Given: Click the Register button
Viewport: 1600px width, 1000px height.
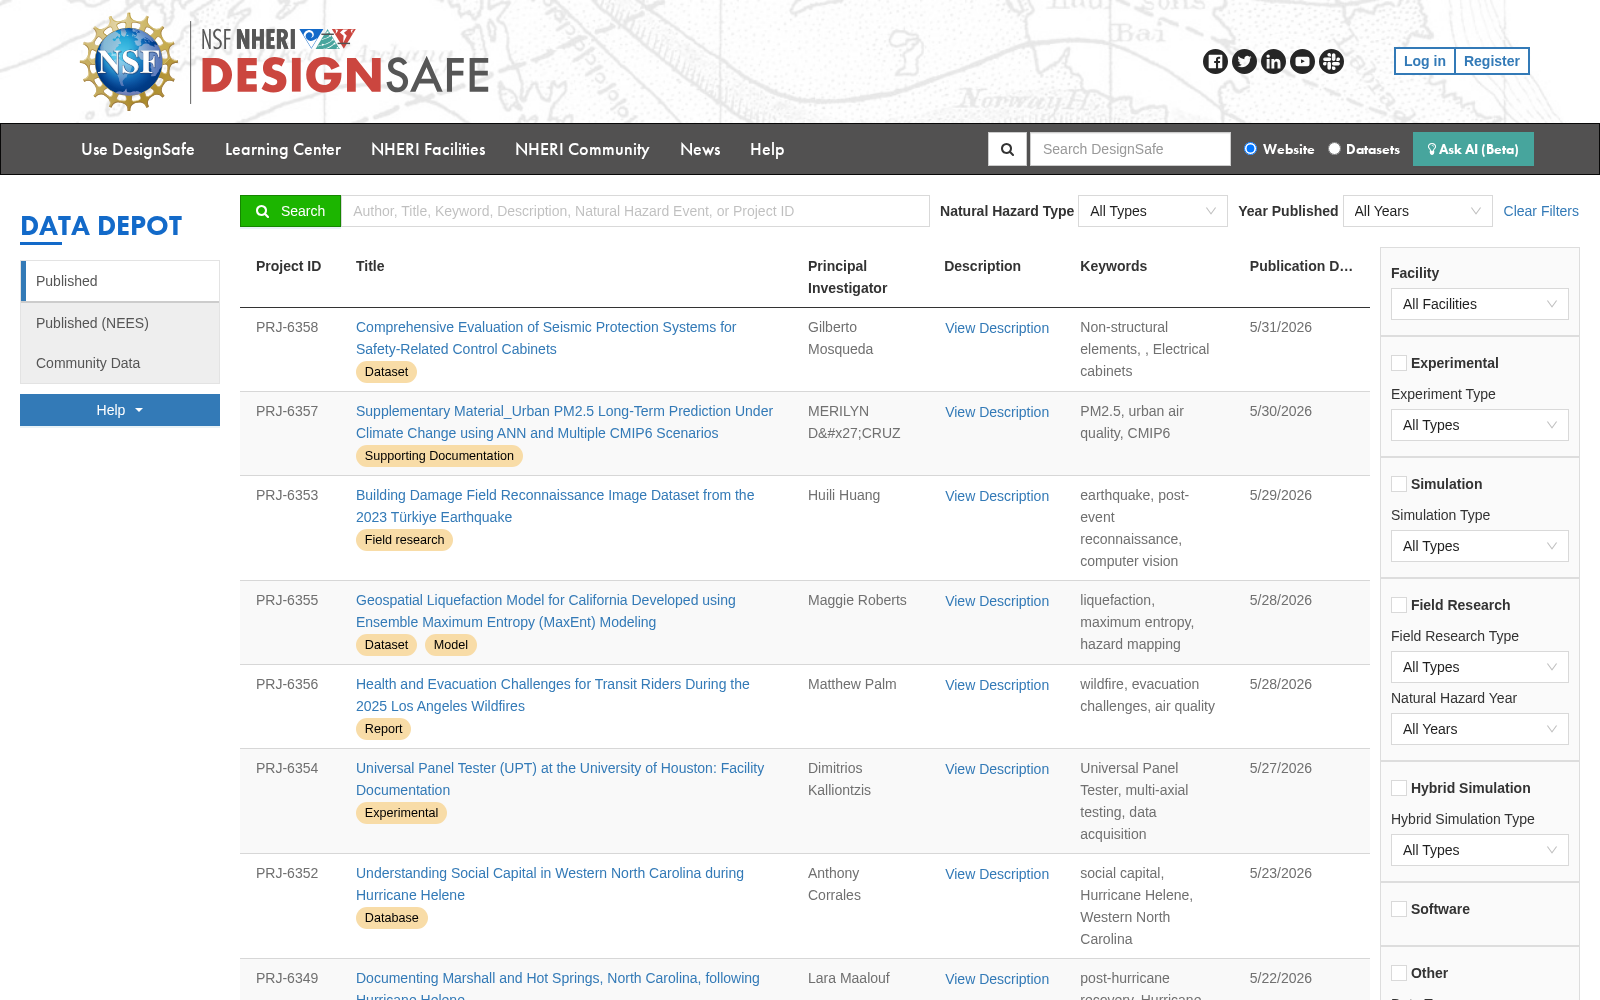Looking at the screenshot, I should pyautogui.click(x=1491, y=61).
